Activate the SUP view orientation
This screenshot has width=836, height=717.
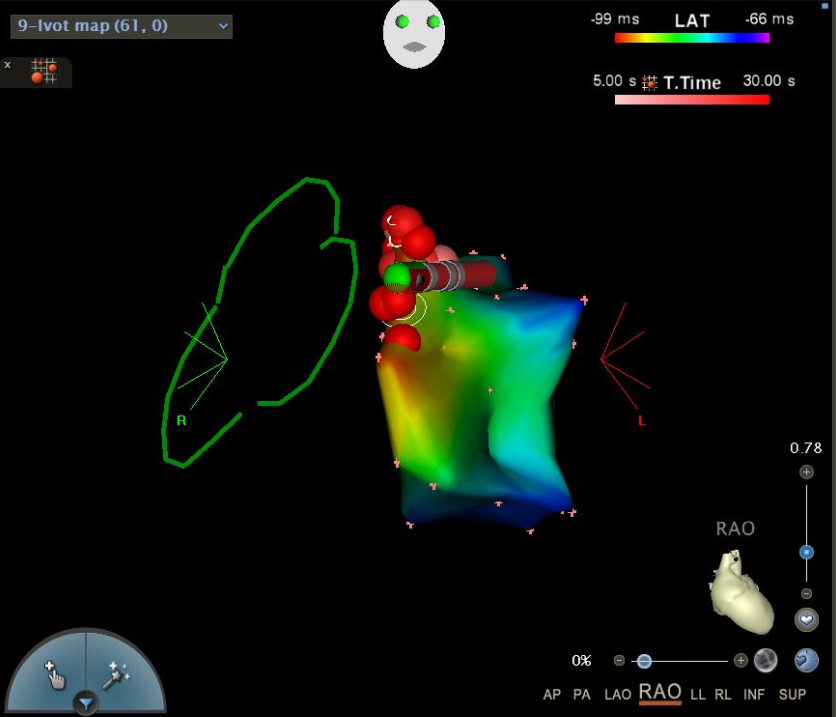(x=792, y=693)
